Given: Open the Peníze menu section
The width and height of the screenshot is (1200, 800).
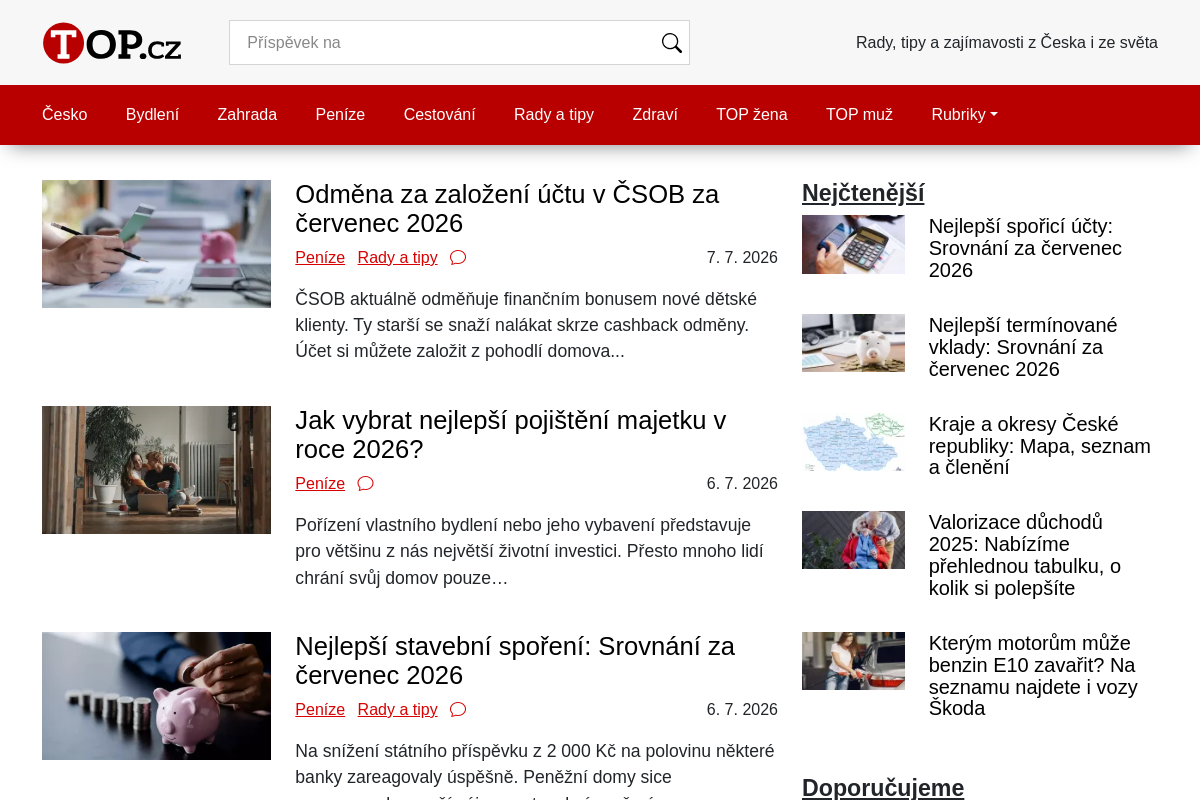Looking at the screenshot, I should coord(340,114).
